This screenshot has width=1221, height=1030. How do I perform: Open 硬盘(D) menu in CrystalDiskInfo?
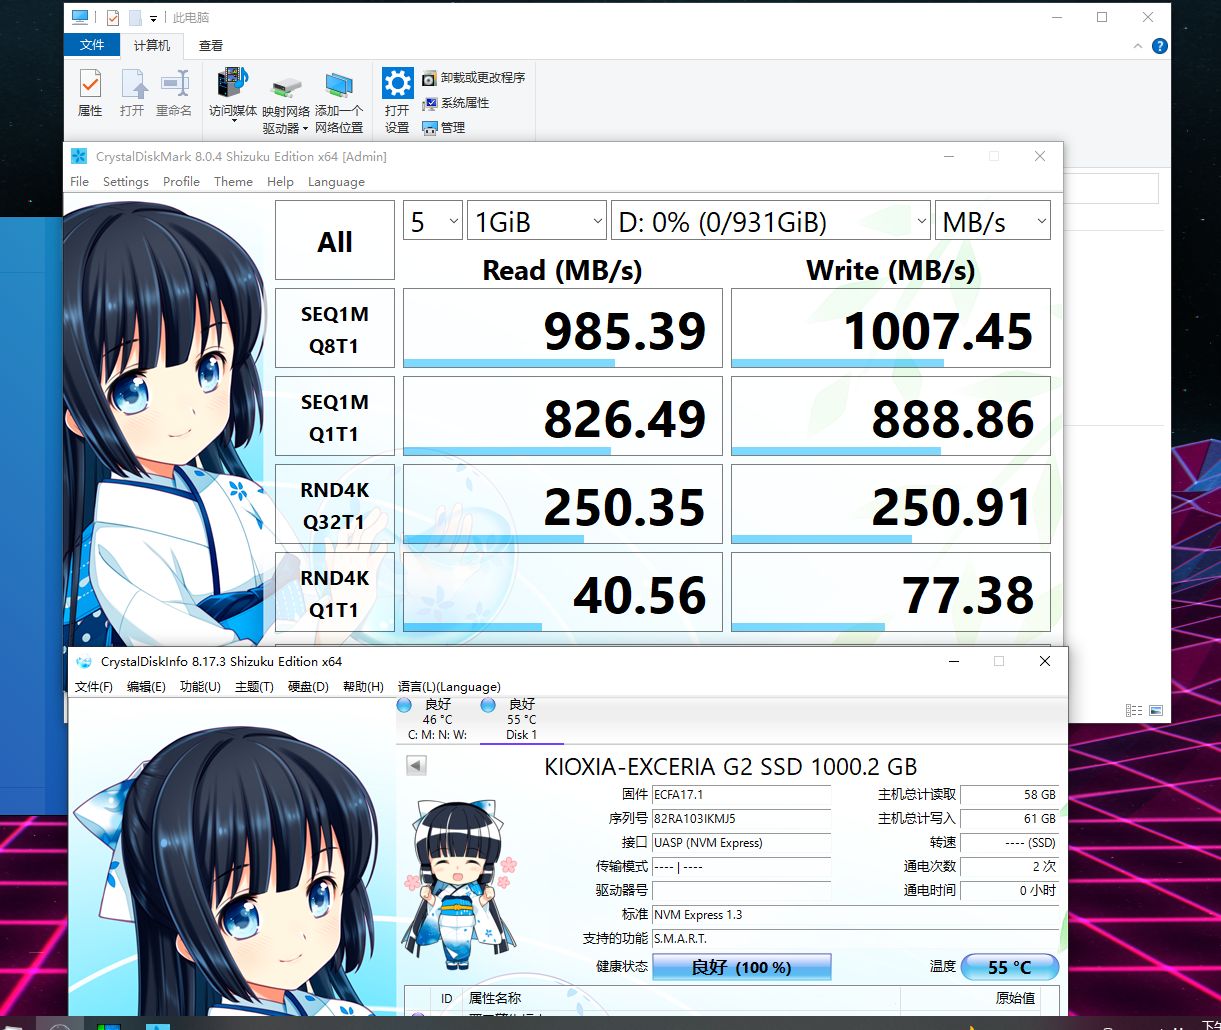[308, 687]
